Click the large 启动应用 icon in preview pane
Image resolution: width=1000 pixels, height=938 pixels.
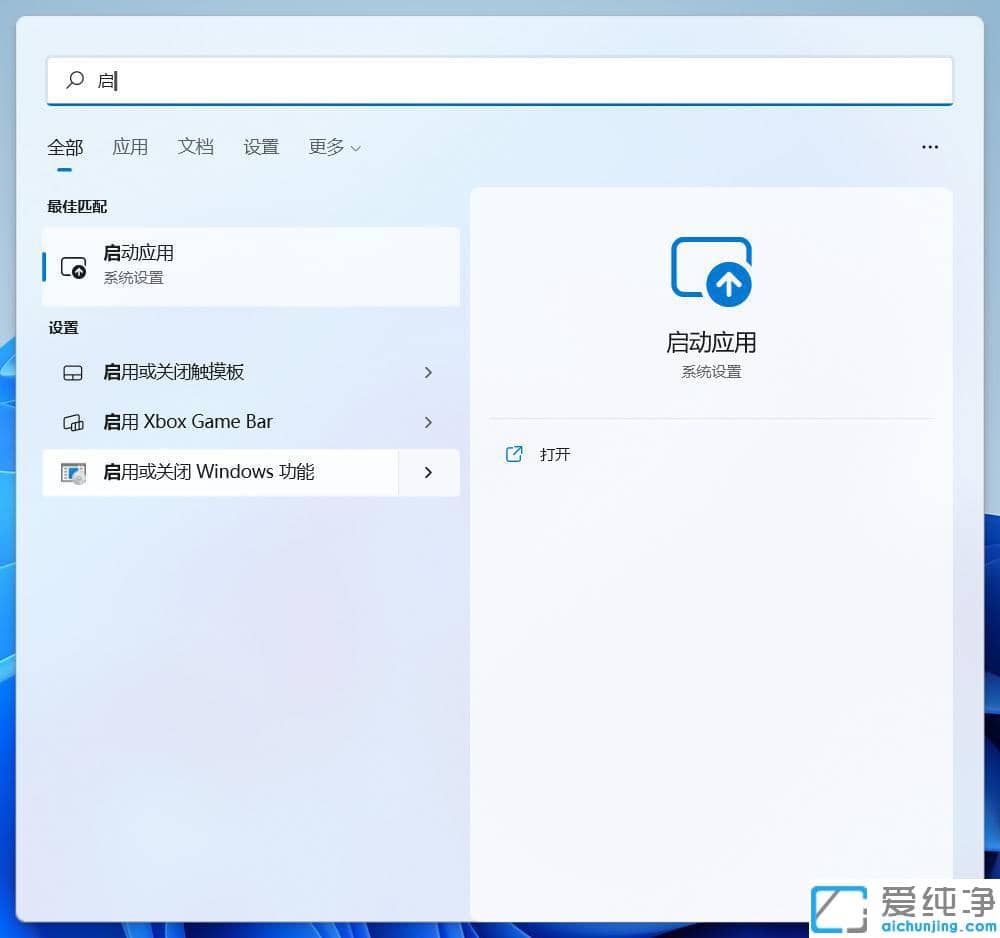click(711, 270)
